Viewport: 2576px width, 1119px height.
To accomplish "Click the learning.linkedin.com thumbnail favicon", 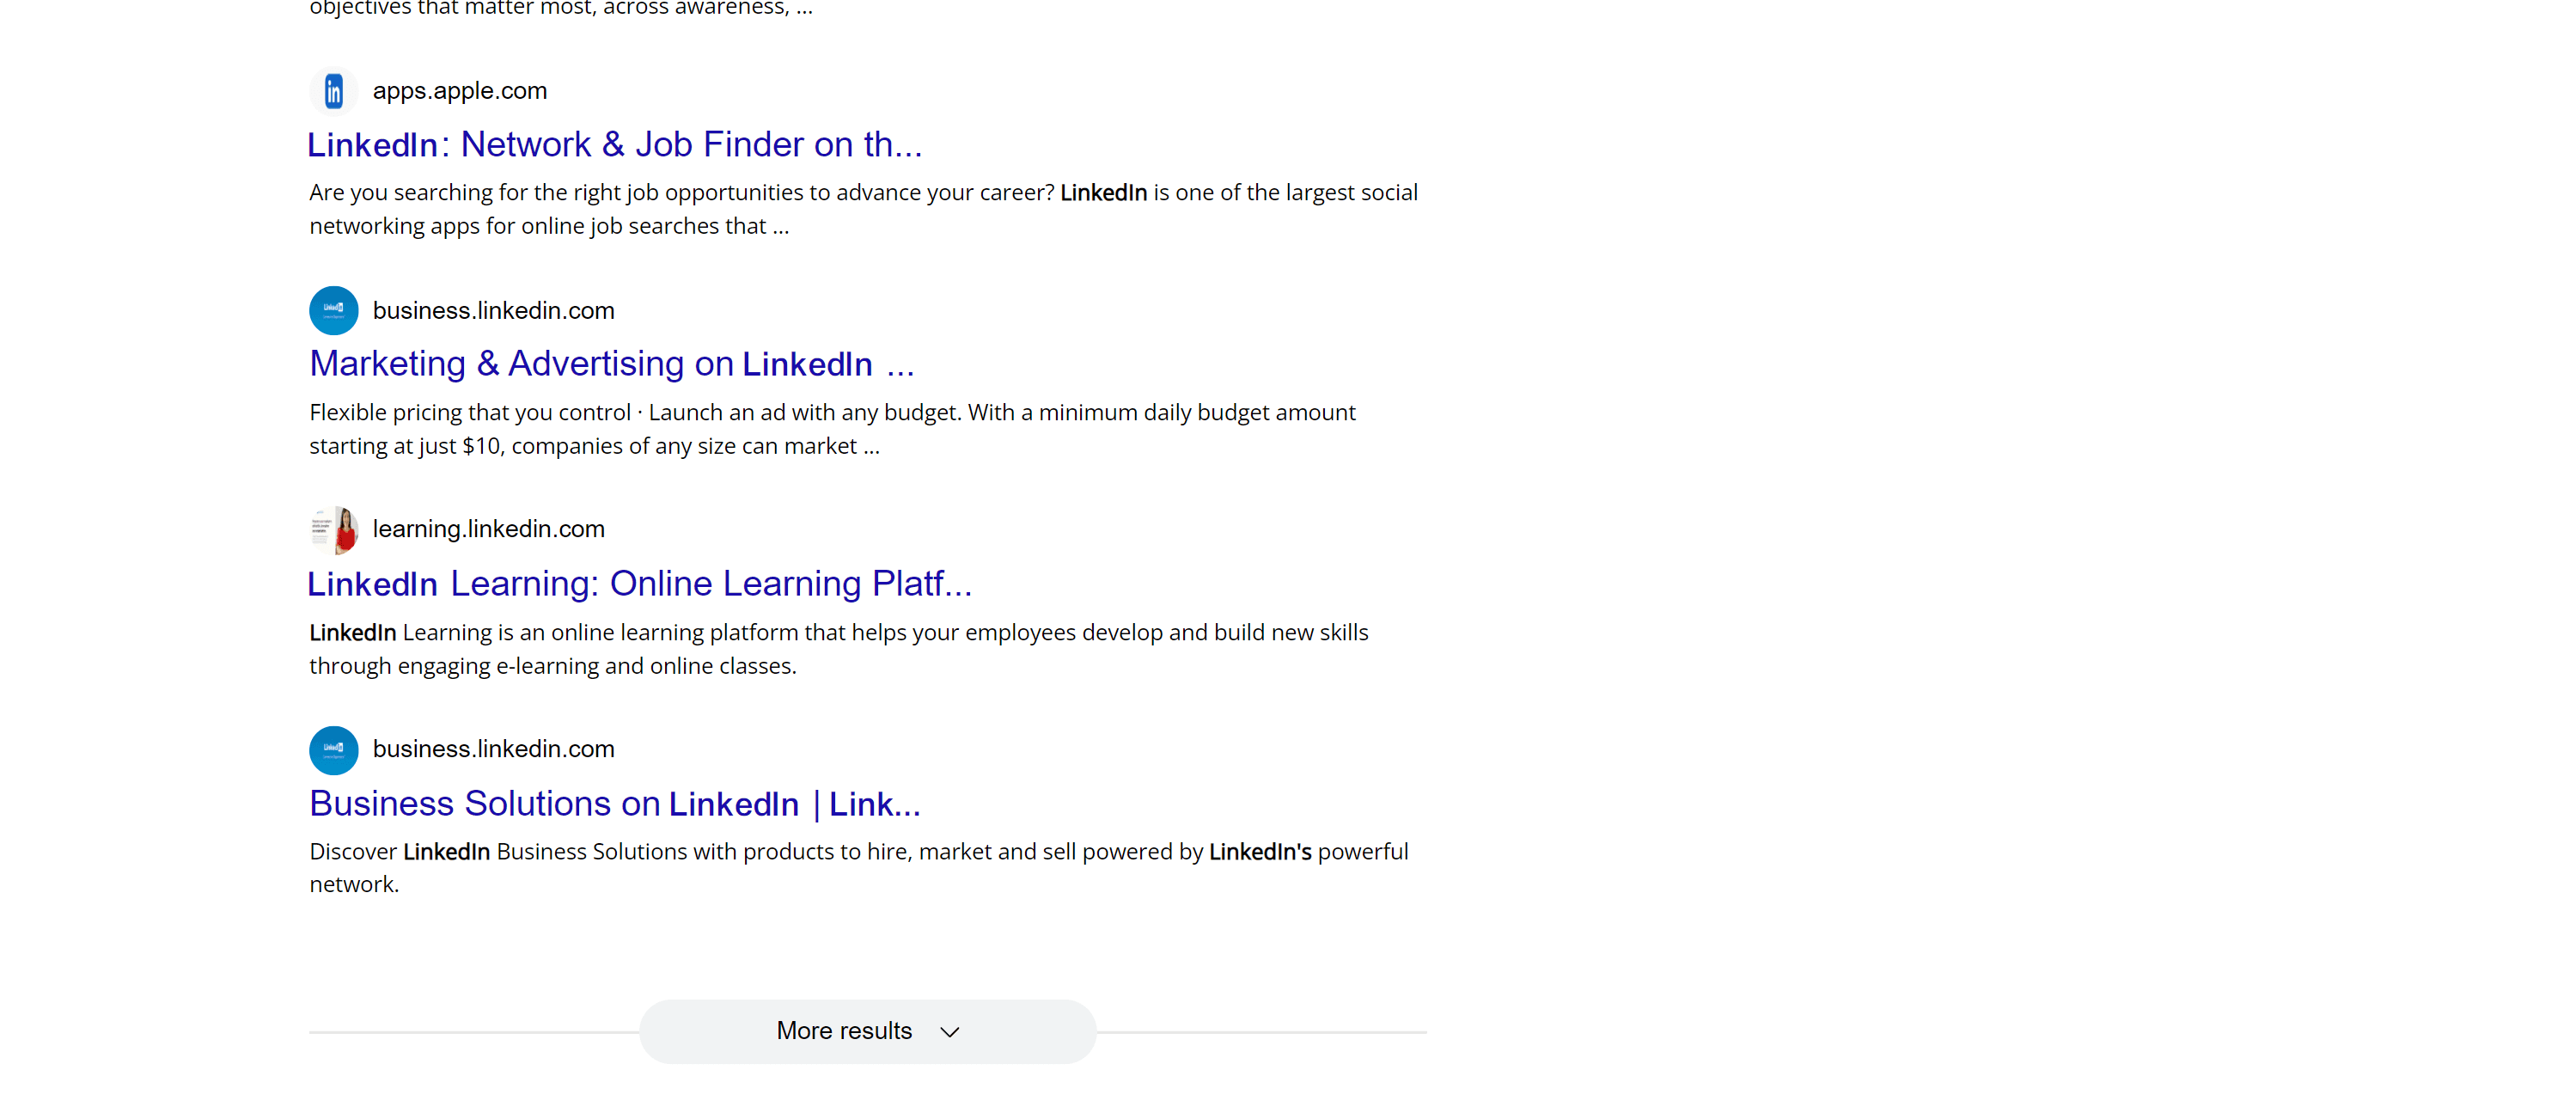I will (x=333, y=530).
